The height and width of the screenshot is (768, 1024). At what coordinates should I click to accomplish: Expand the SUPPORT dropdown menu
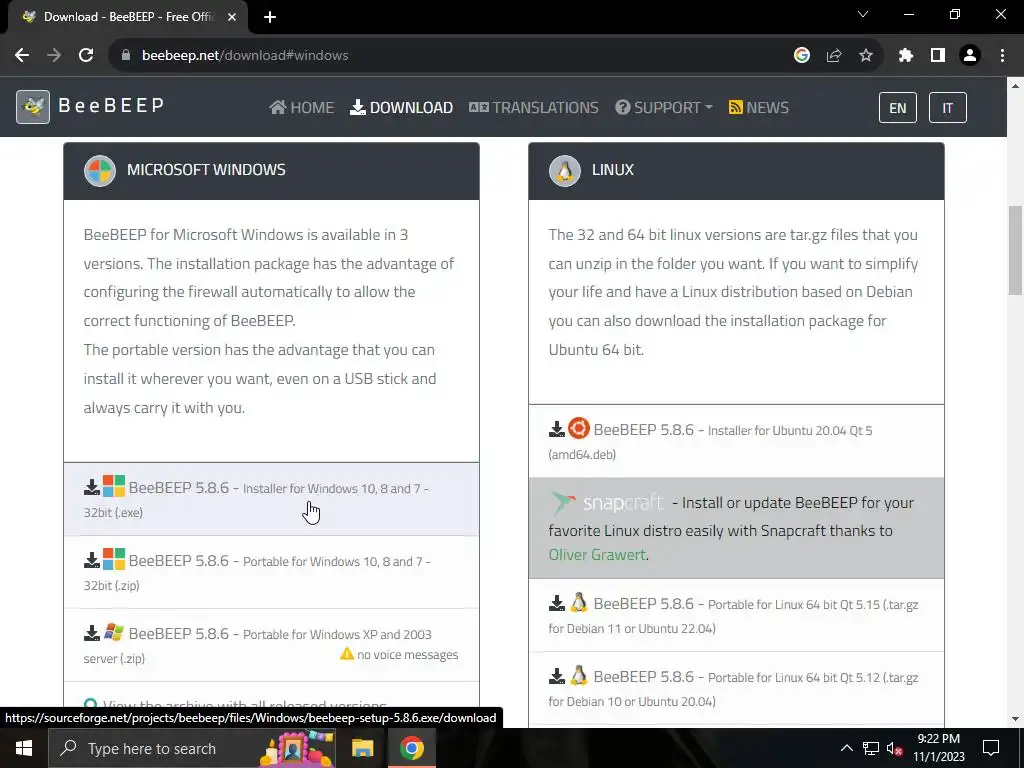[x=664, y=107]
